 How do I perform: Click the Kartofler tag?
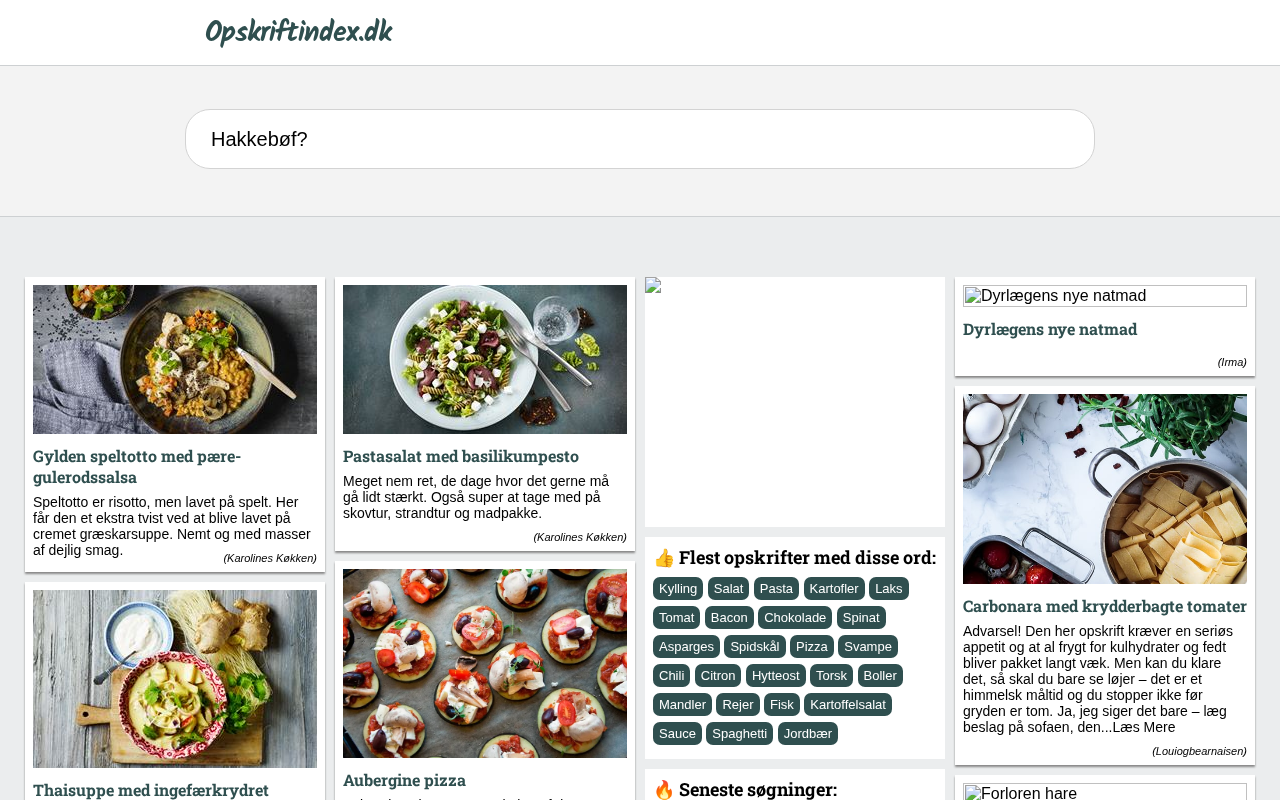pos(834,588)
